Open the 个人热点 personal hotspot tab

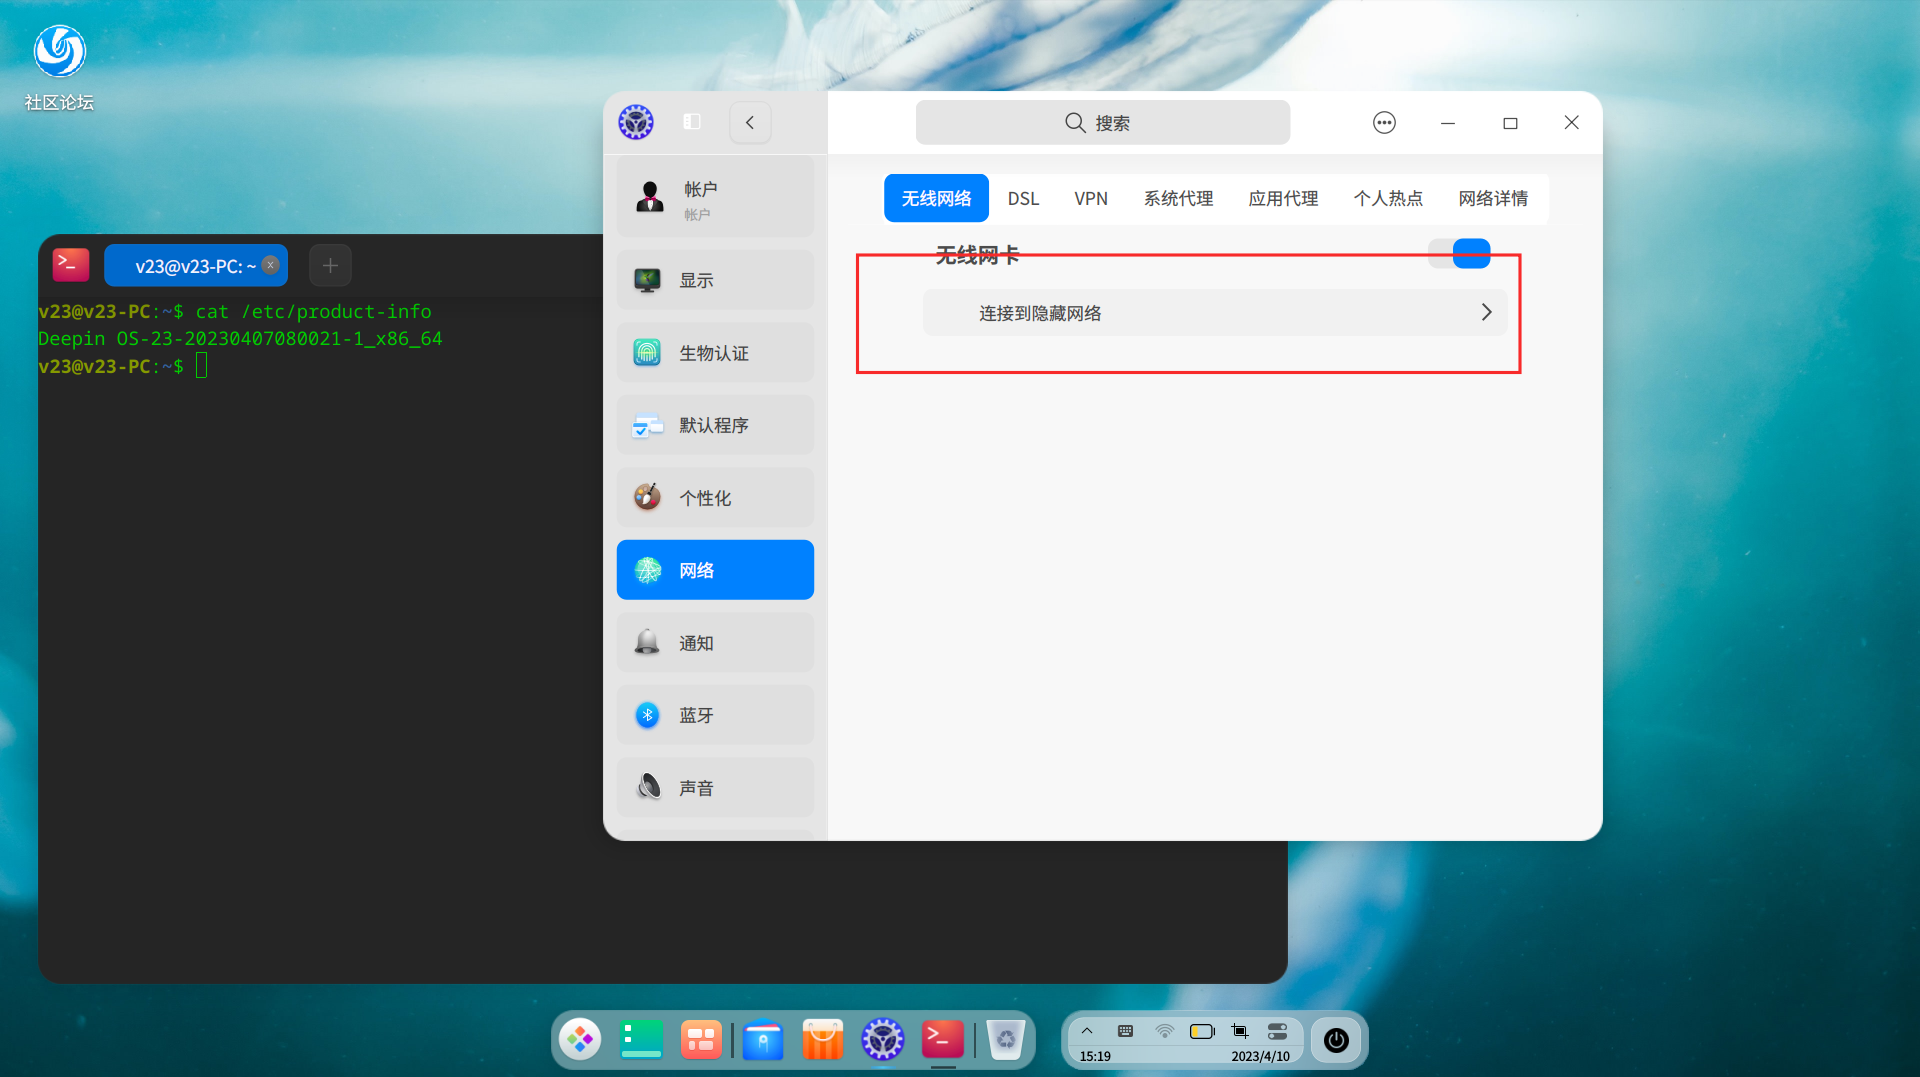coord(1388,198)
